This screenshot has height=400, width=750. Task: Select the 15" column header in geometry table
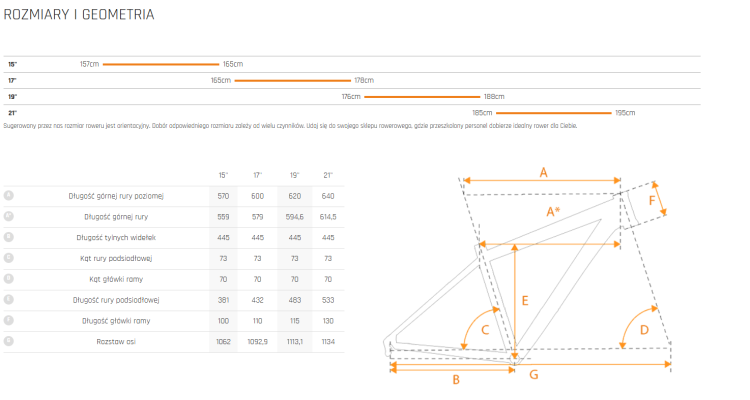point(223,175)
